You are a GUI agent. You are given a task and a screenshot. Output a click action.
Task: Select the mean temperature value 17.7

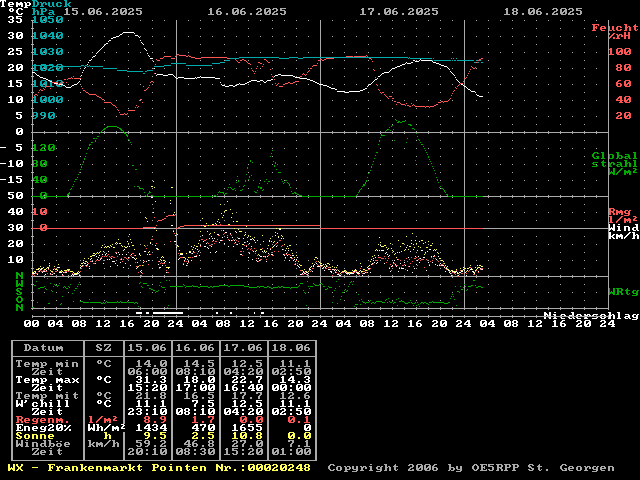click(x=247, y=396)
